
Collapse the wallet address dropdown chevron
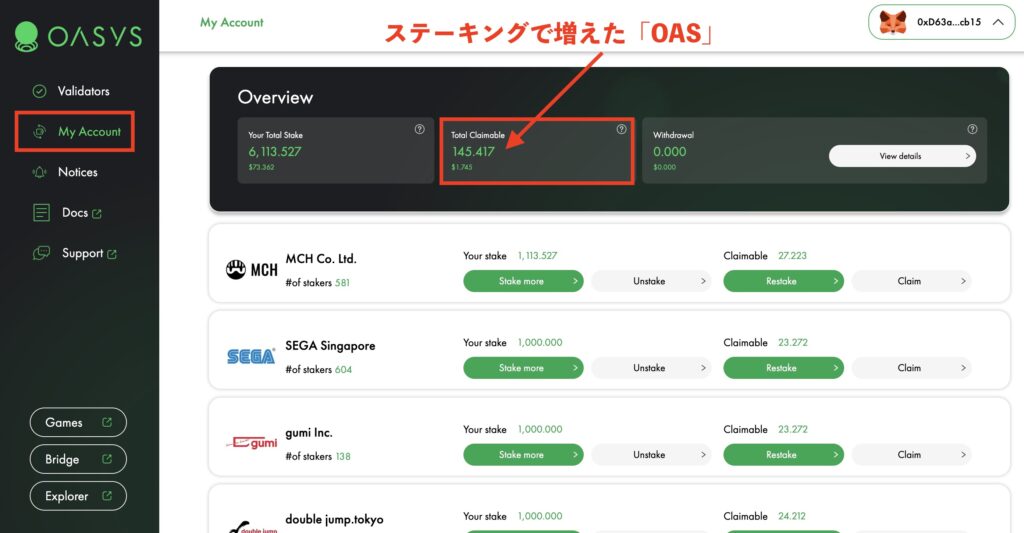point(998,22)
